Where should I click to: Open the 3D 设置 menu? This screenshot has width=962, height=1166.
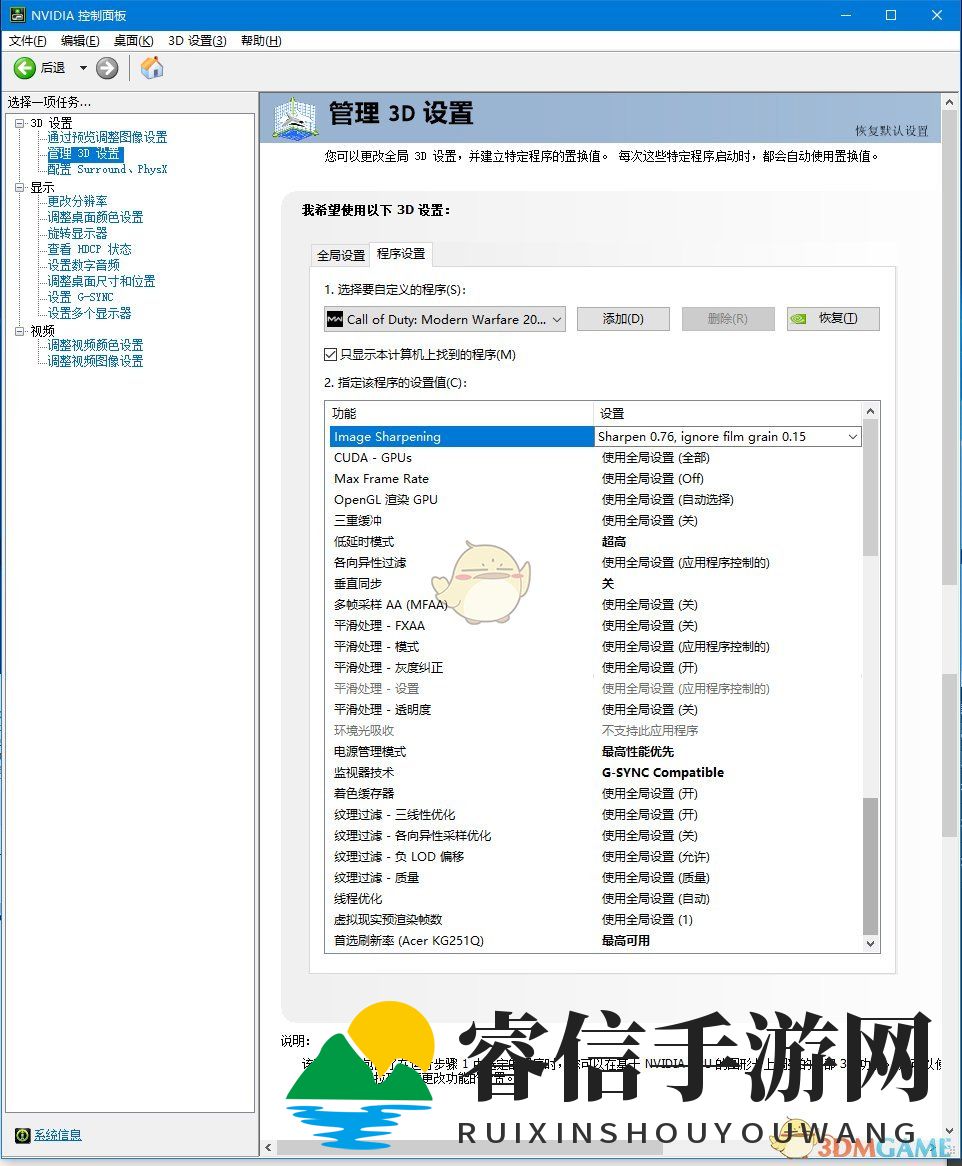(x=197, y=41)
